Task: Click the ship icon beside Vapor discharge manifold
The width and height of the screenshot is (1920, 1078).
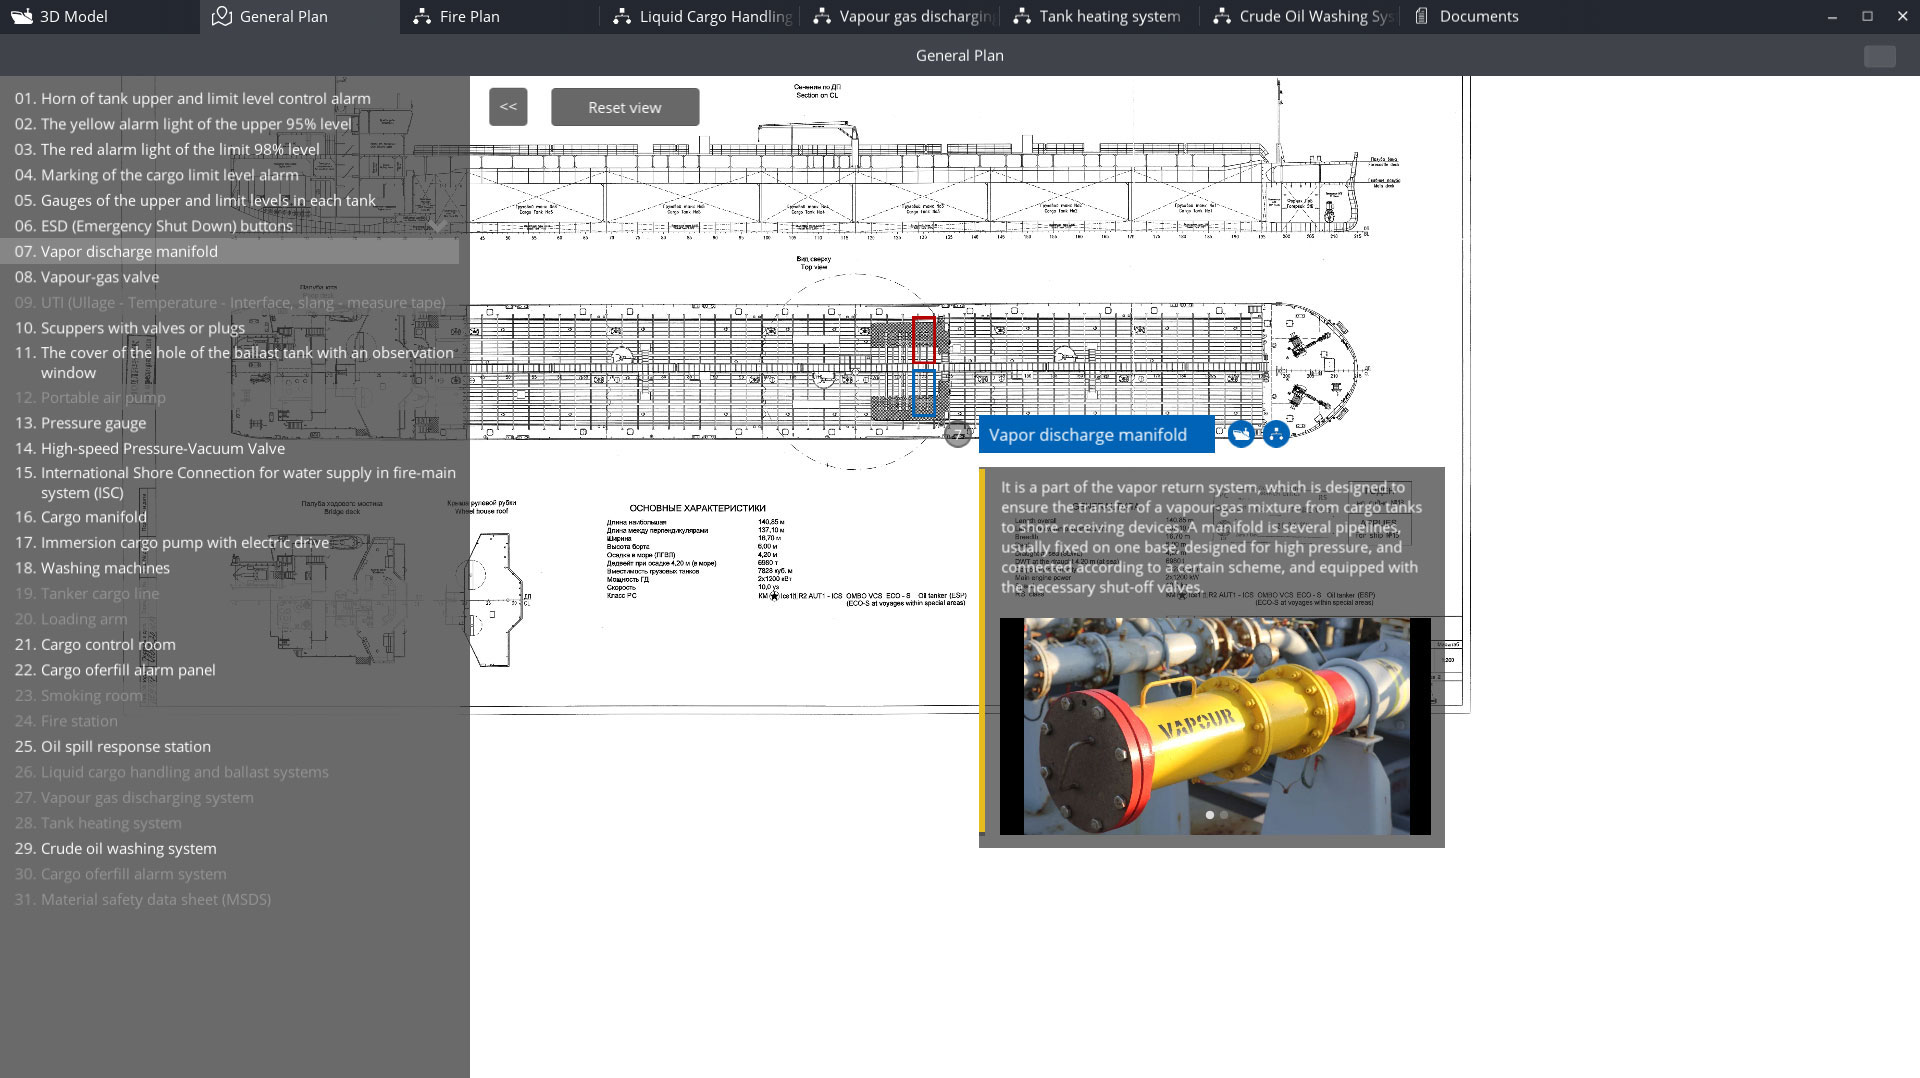Action: tap(1241, 434)
